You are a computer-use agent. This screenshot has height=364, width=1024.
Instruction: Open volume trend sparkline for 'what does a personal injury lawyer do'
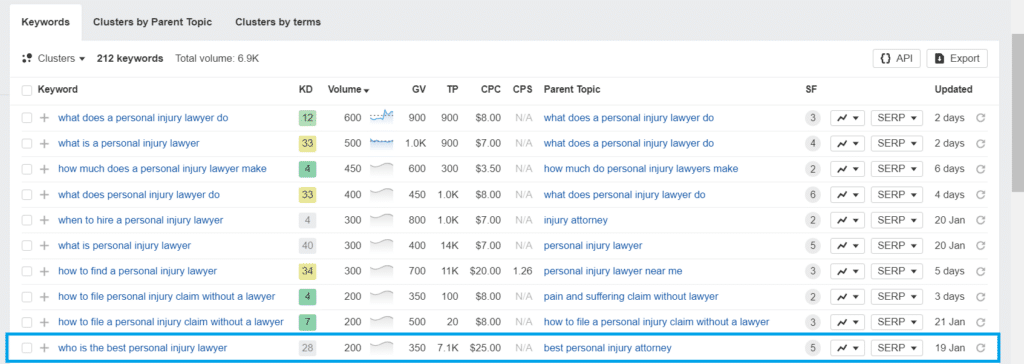(x=381, y=116)
